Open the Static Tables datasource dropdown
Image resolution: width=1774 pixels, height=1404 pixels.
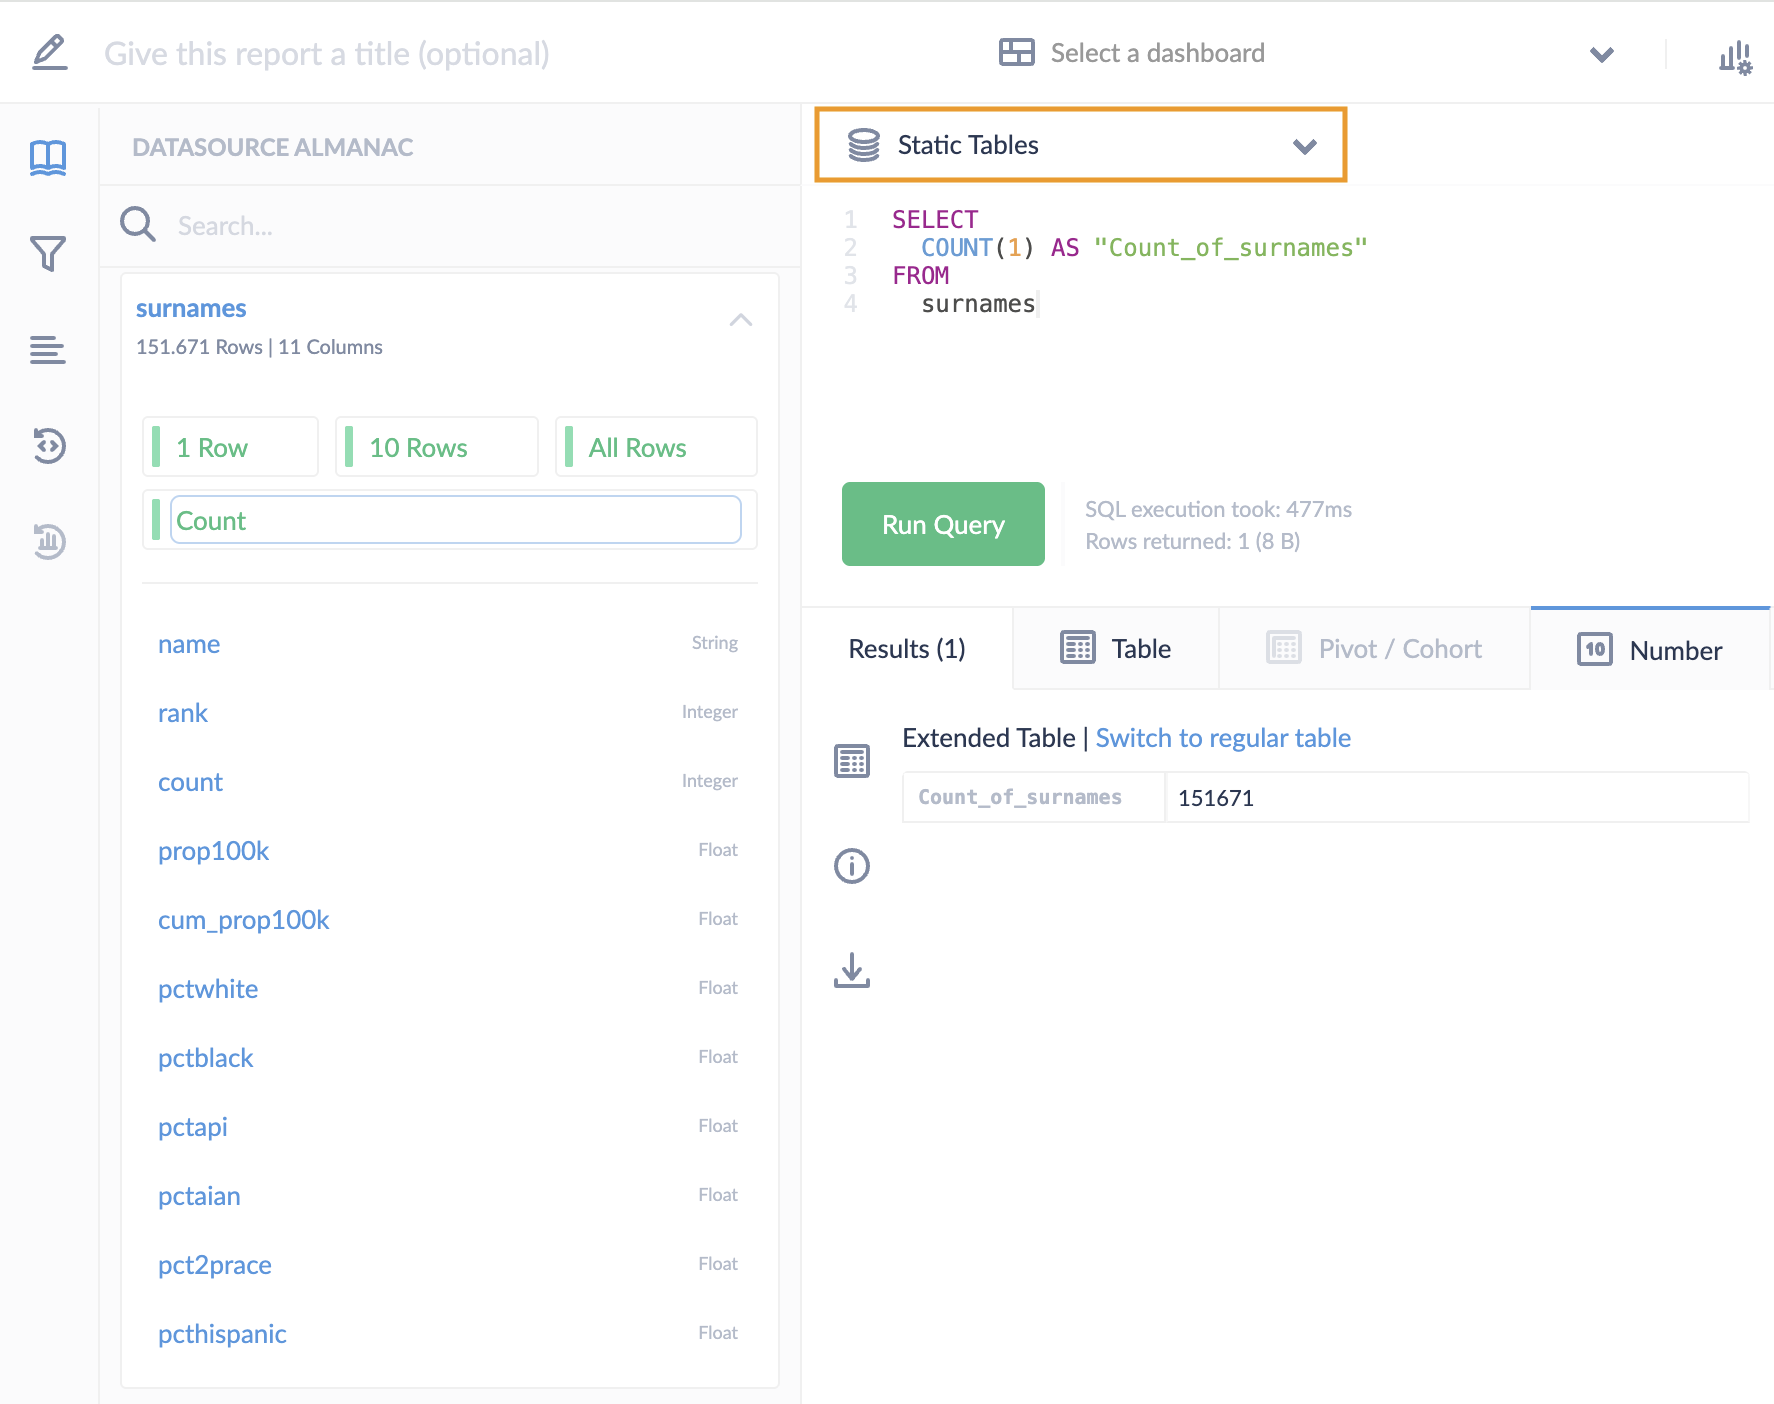[x=1080, y=145]
